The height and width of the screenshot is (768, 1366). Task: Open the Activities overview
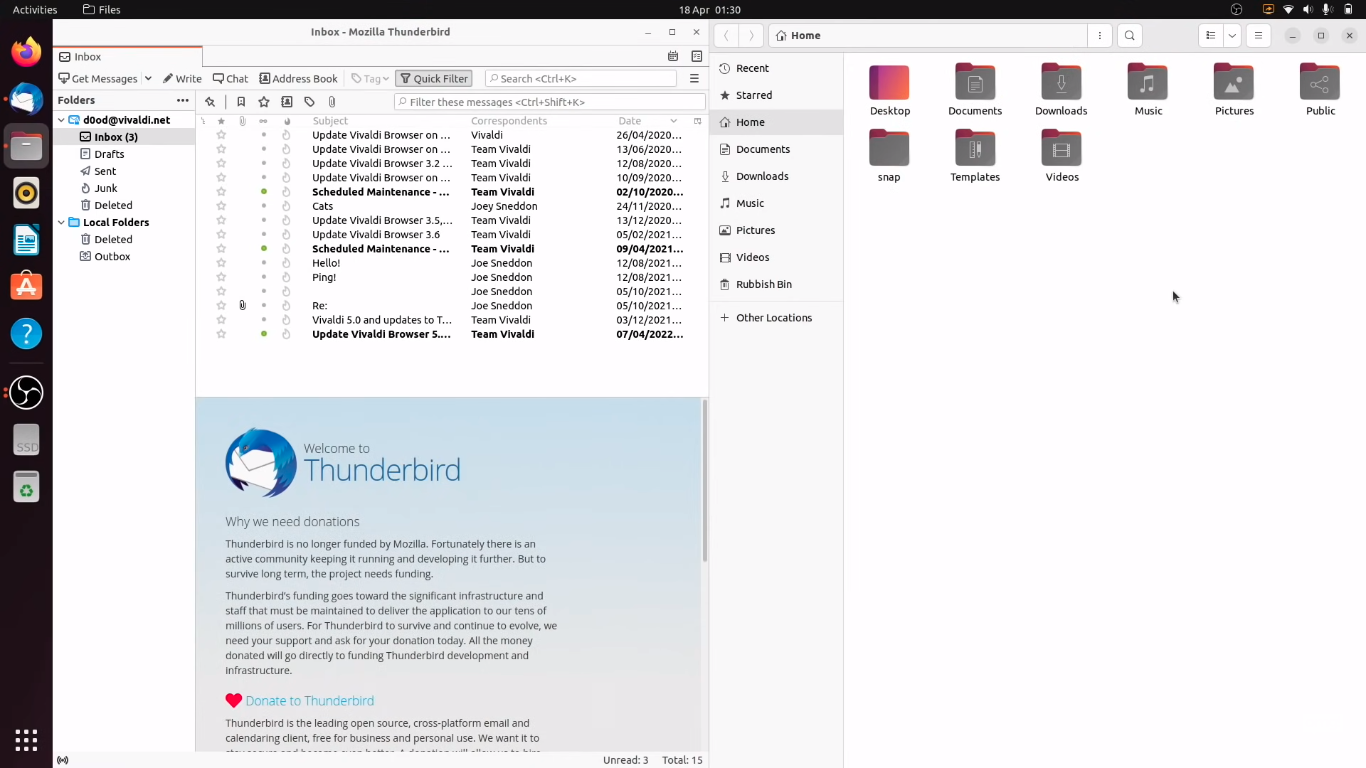pyautogui.click(x=35, y=9)
